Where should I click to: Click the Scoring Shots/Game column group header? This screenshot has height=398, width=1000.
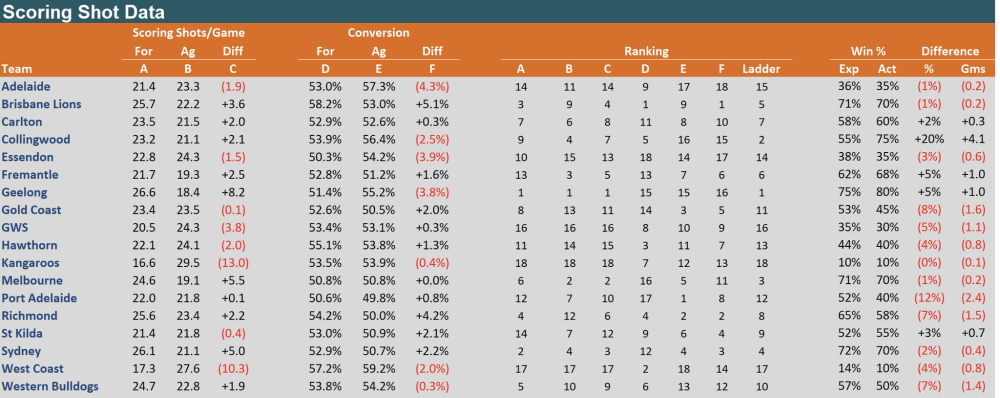coord(189,33)
